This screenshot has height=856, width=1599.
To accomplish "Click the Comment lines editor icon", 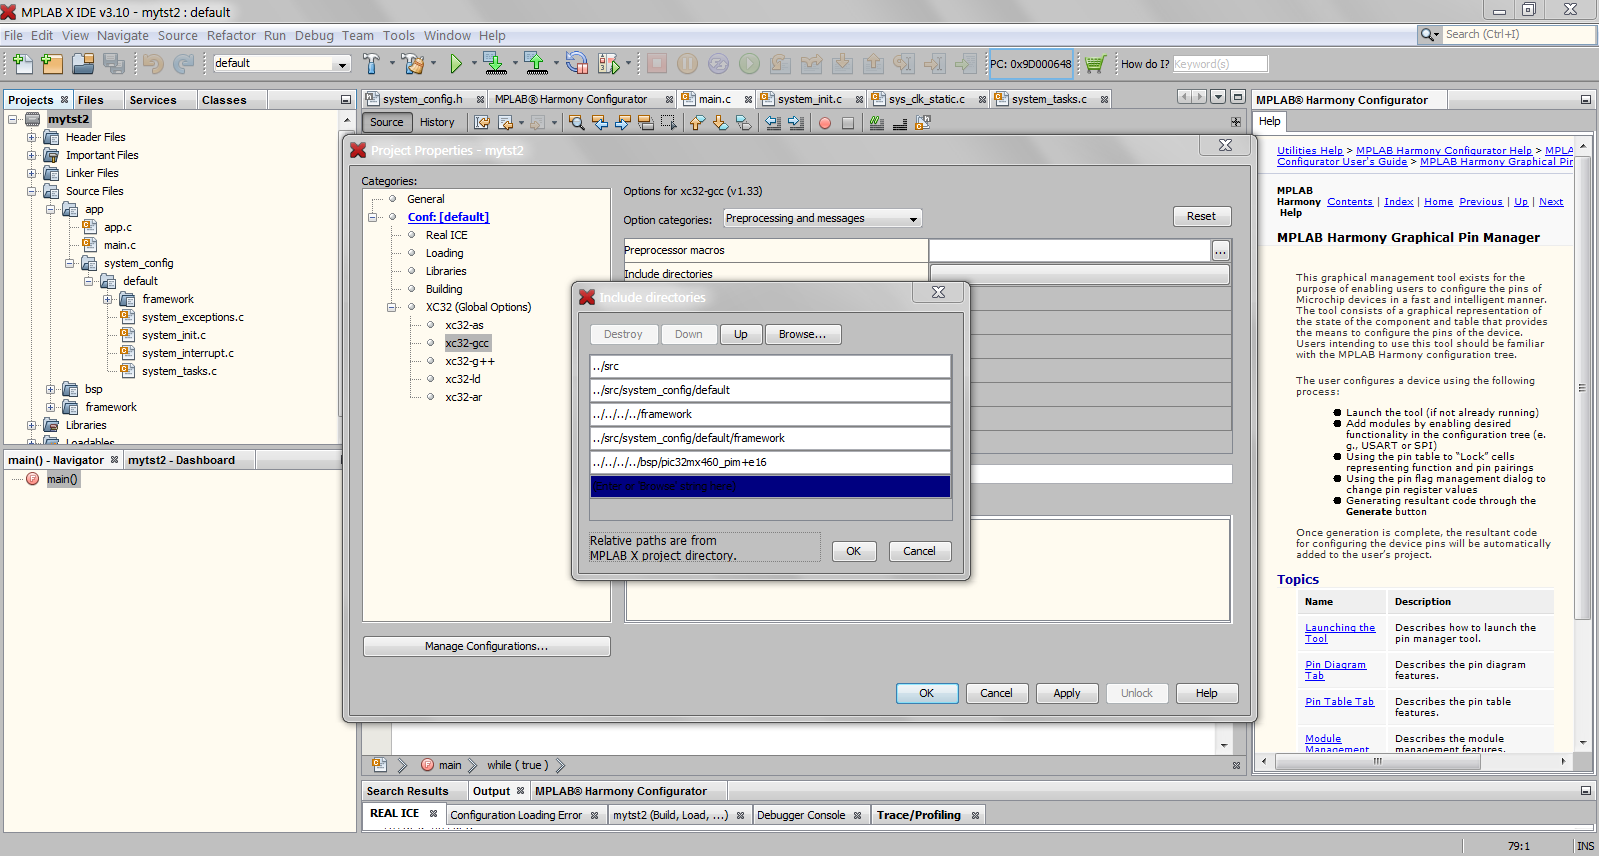I will [877, 122].
